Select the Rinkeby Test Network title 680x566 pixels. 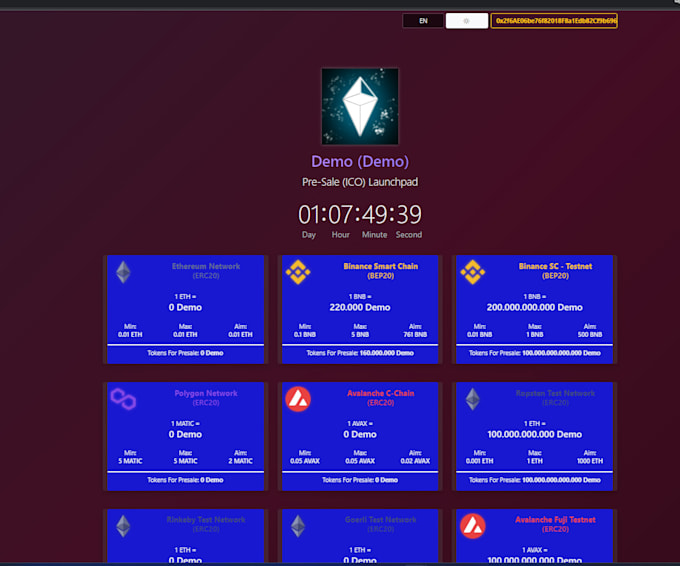206,520
